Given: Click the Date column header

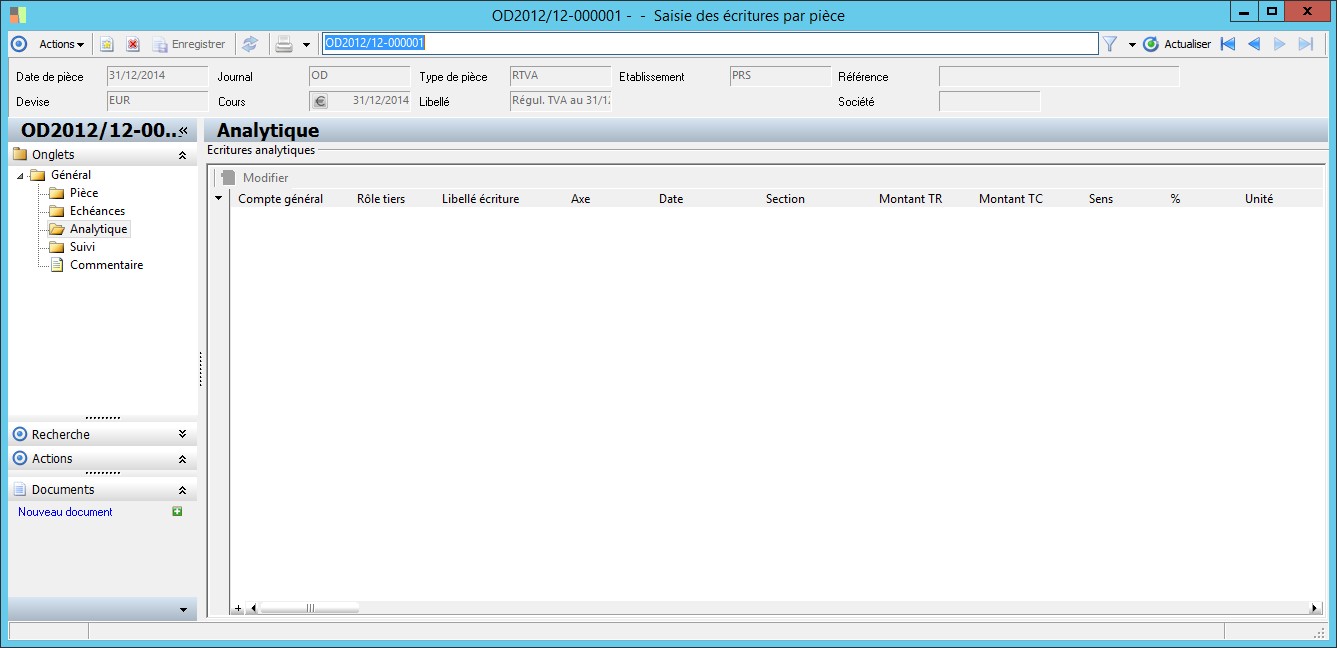Looking at the screenshot, I should (x=671, y=199).
